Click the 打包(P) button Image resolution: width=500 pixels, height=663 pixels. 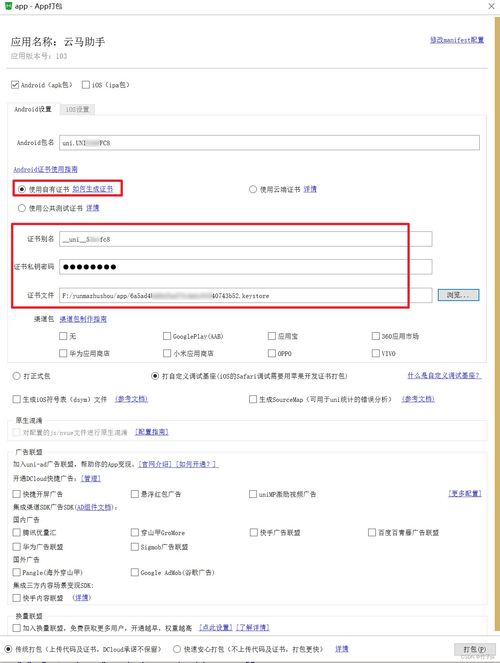[474, 649]
